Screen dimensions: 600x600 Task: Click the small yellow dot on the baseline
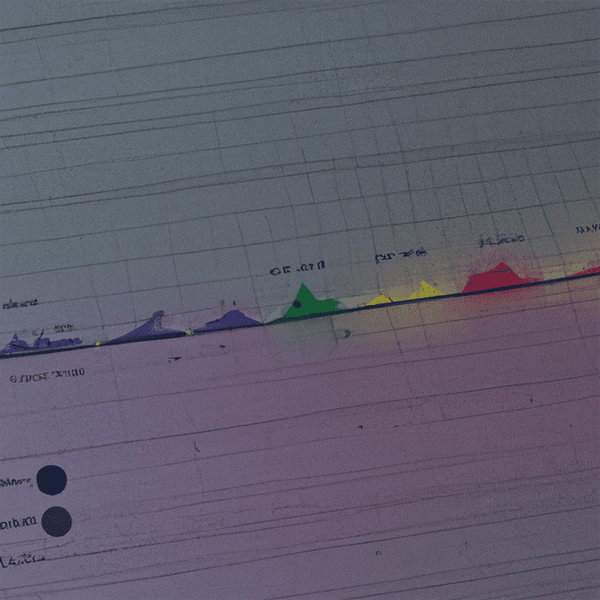98,343
